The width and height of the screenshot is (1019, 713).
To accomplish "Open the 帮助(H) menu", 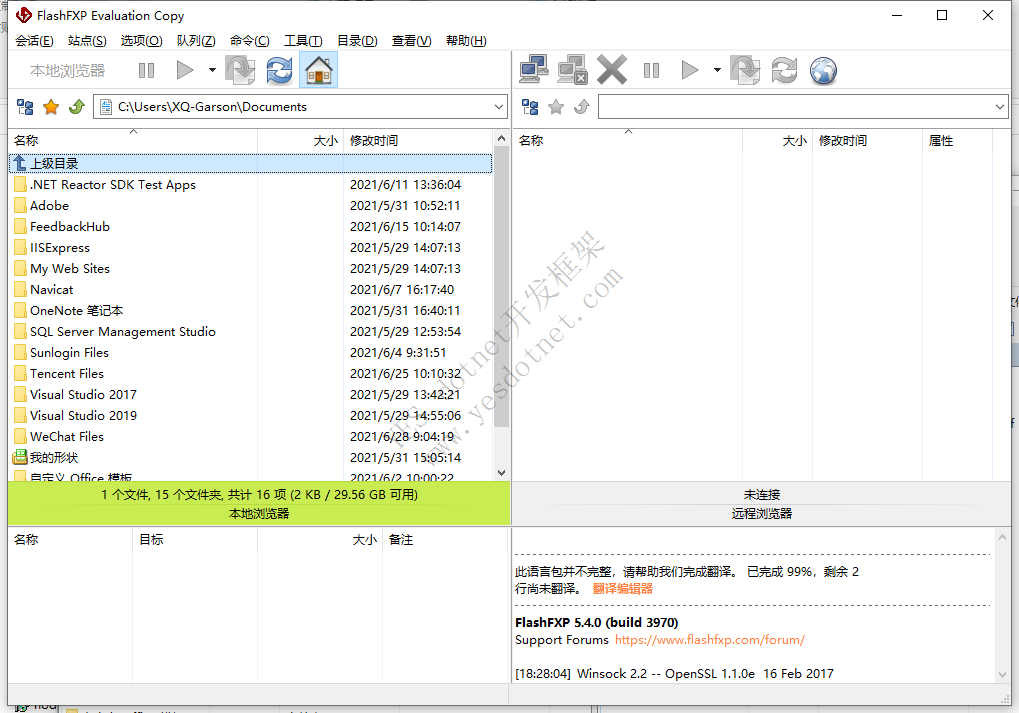I will [x=466, y=41].
